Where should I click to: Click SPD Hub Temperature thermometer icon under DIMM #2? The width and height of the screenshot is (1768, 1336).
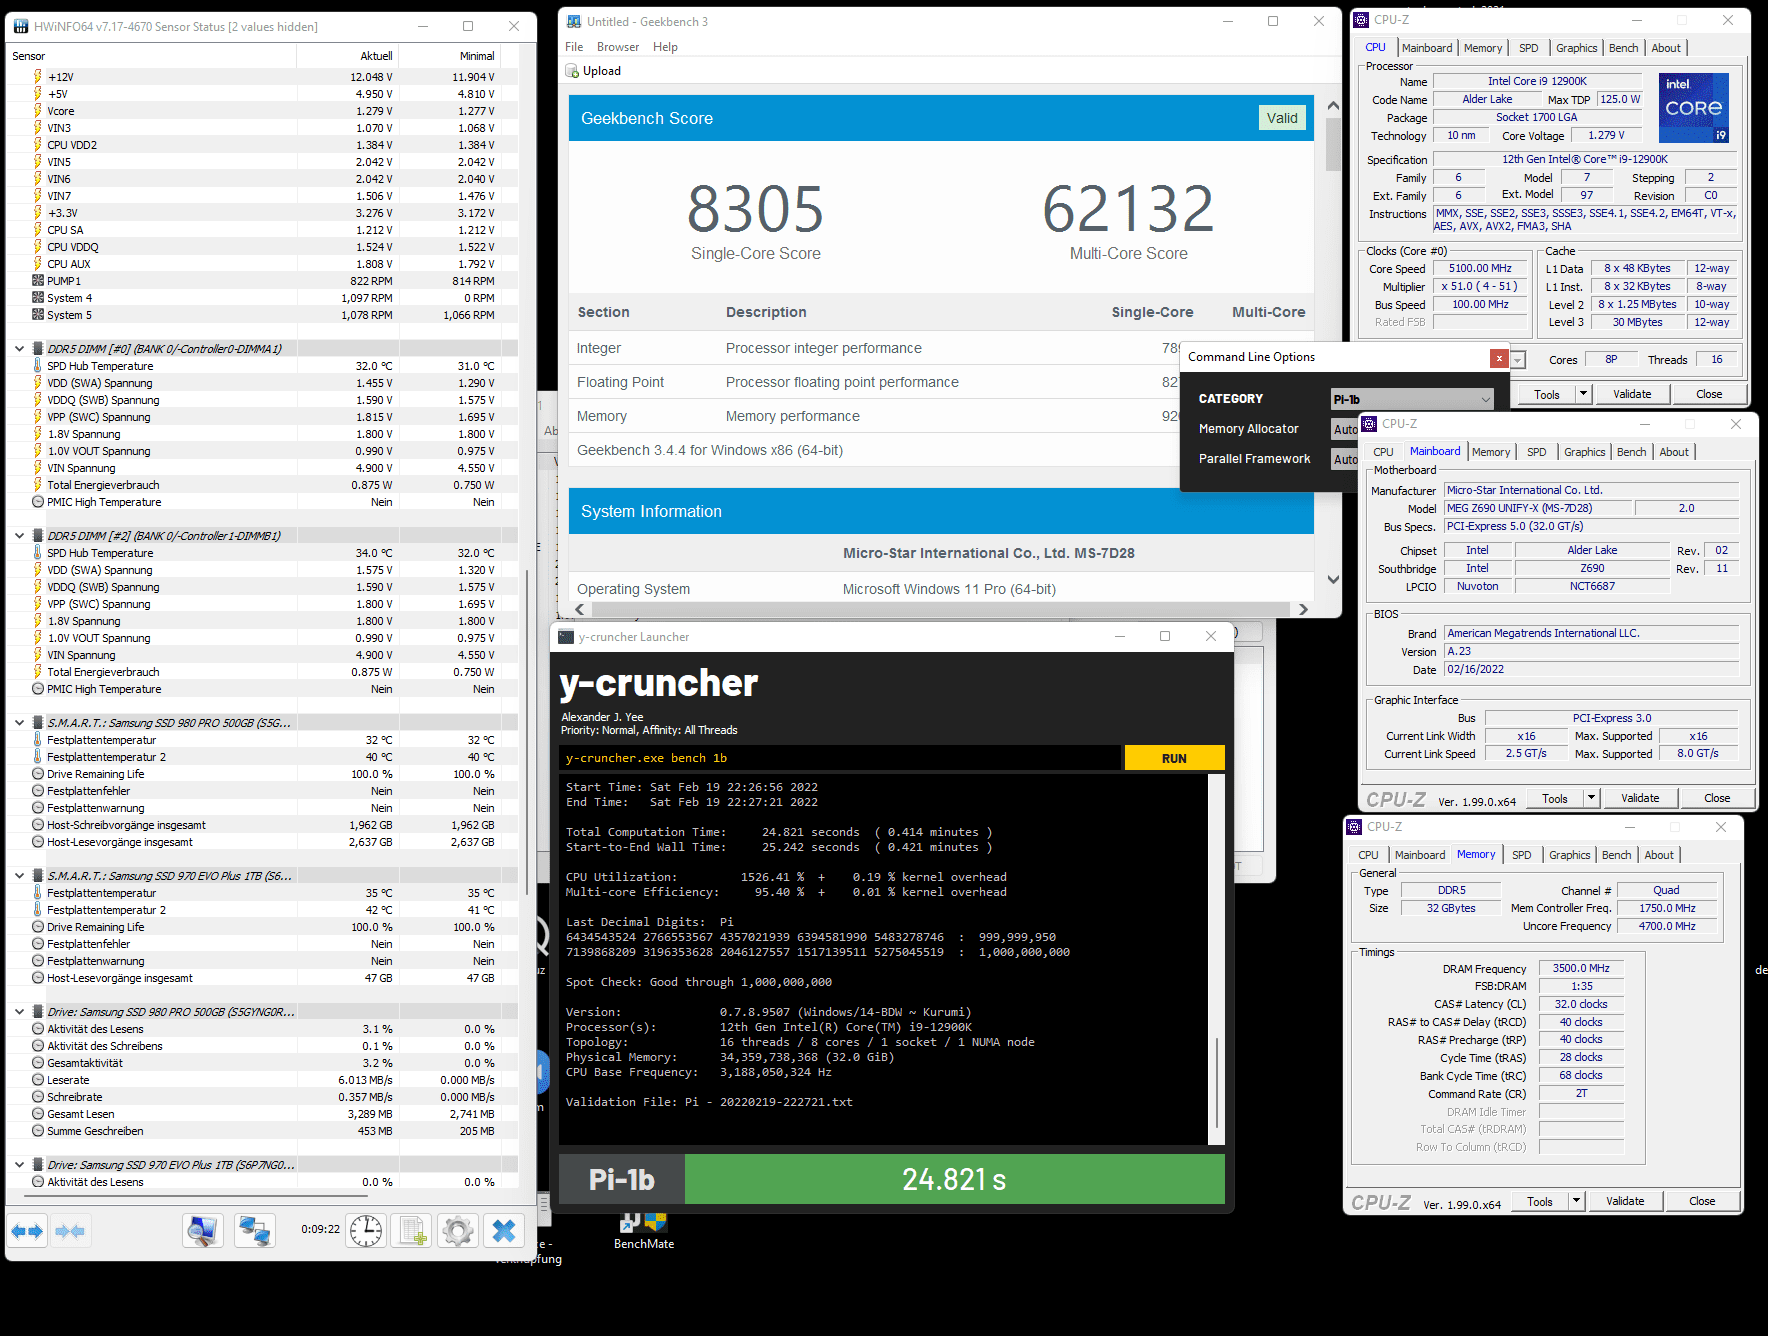click(x=38, y=553)
